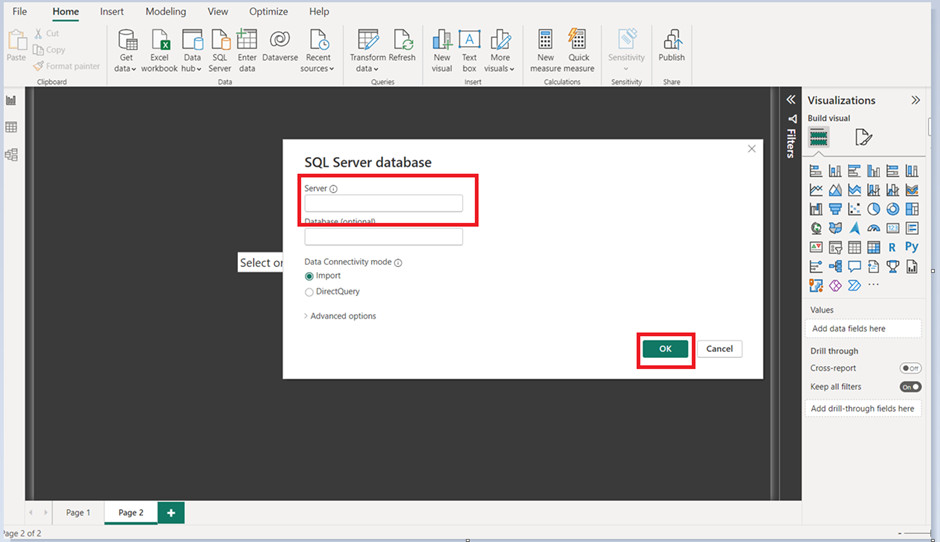Toggle Keep all filters switch
Viewport: 940px width, 542px height.
click(910, 387)
